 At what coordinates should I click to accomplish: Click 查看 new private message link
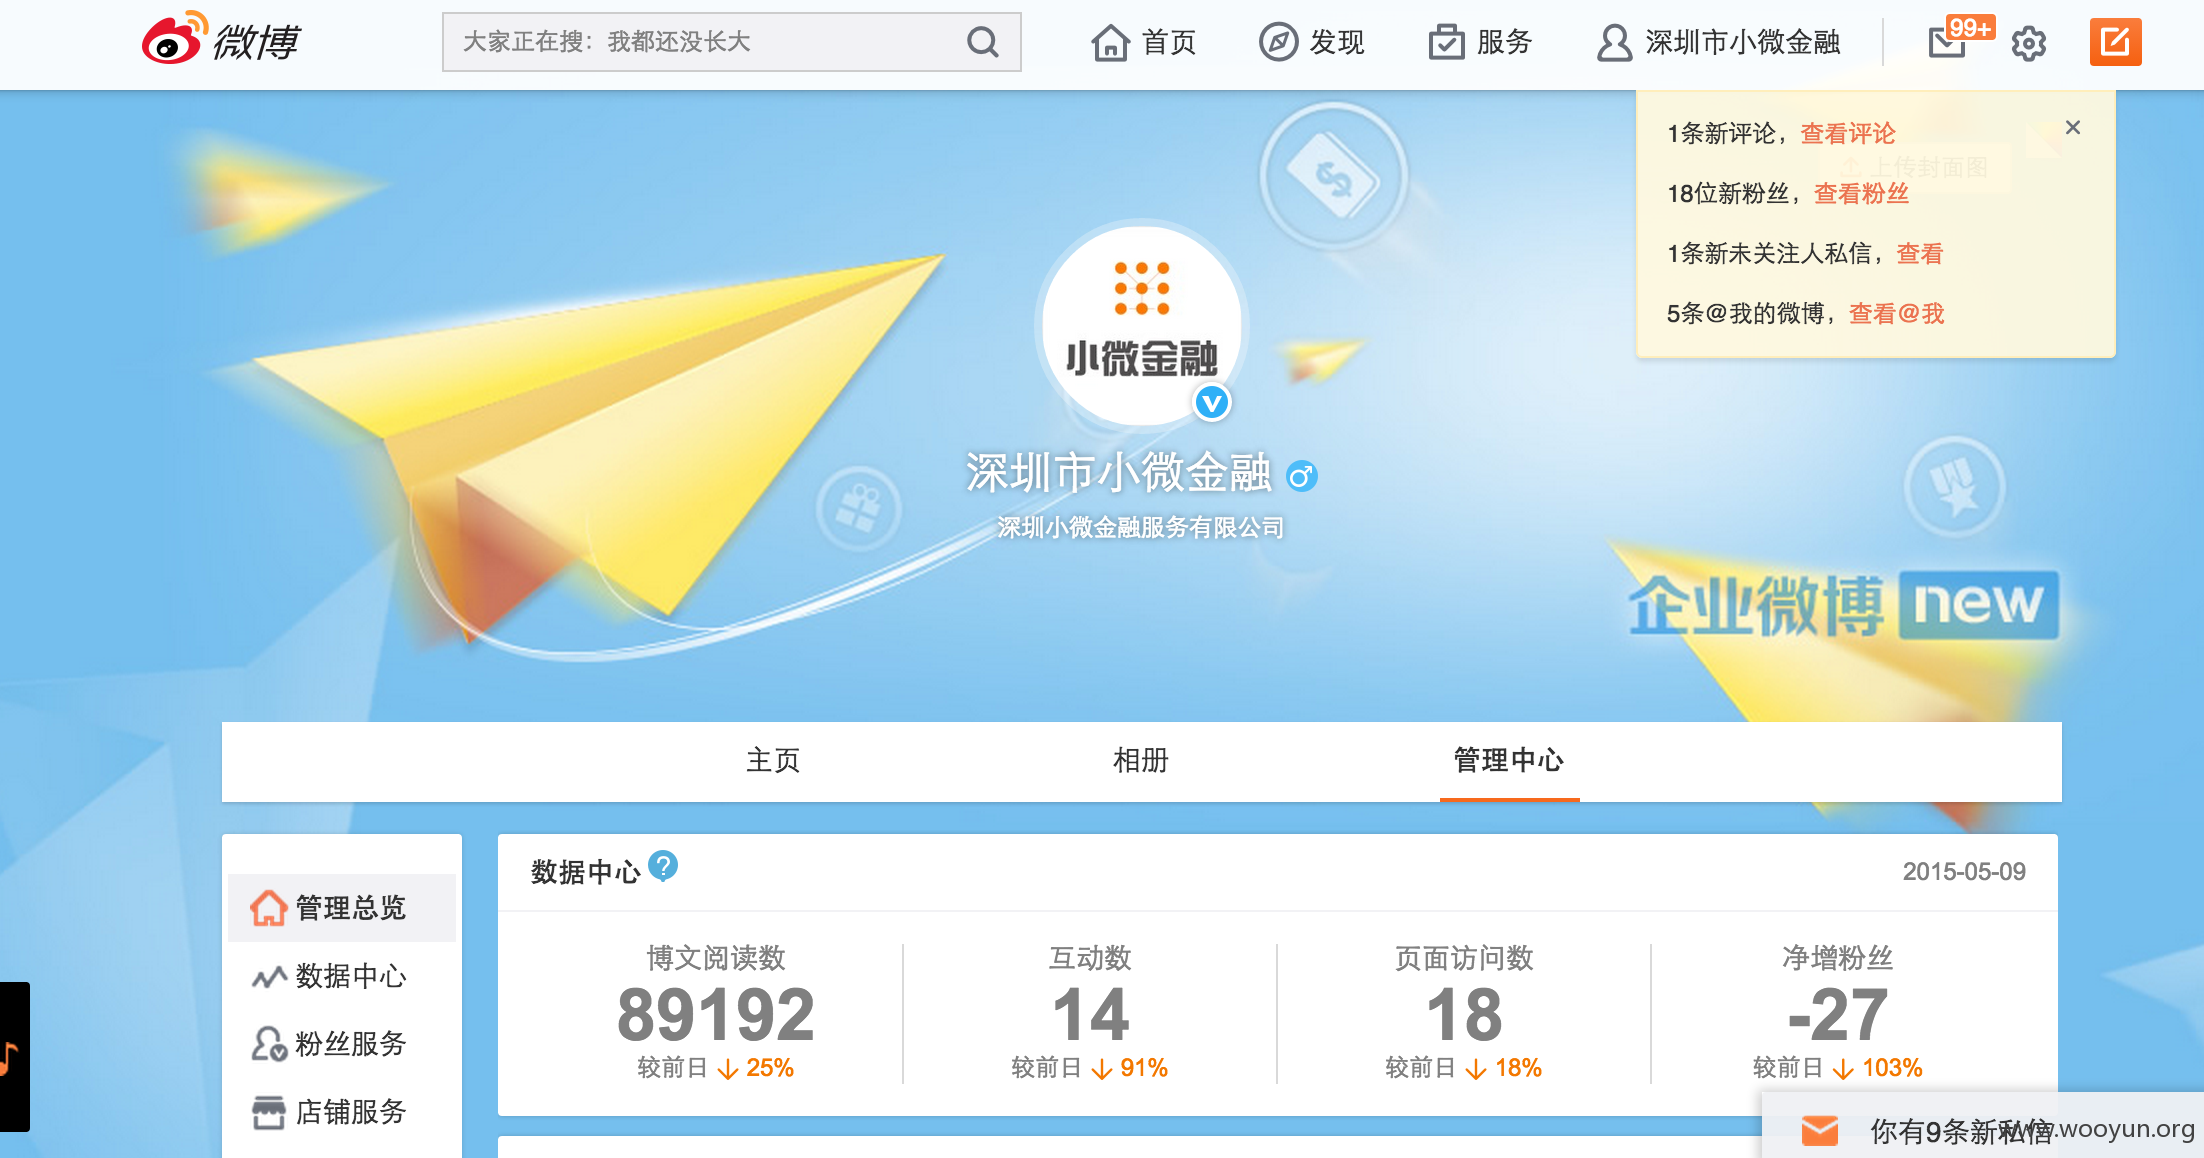click(1920, 254)
